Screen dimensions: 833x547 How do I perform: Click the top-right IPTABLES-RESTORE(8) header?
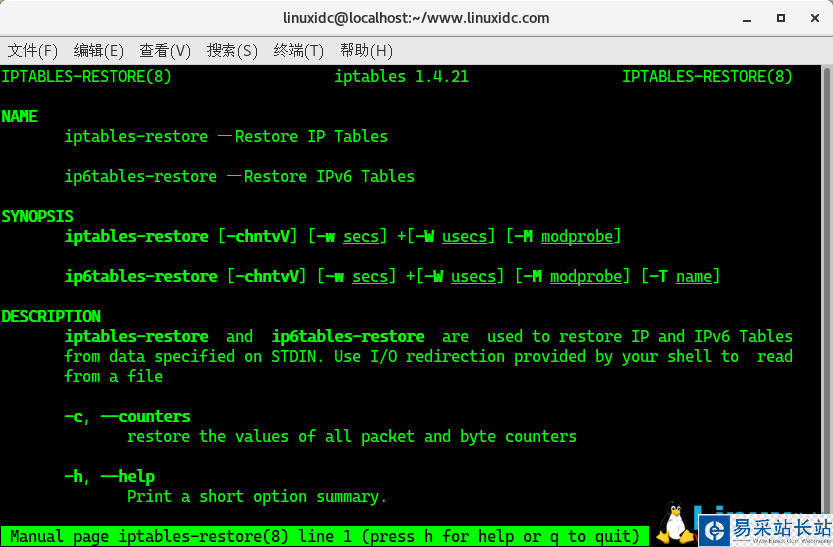point(707,76)
